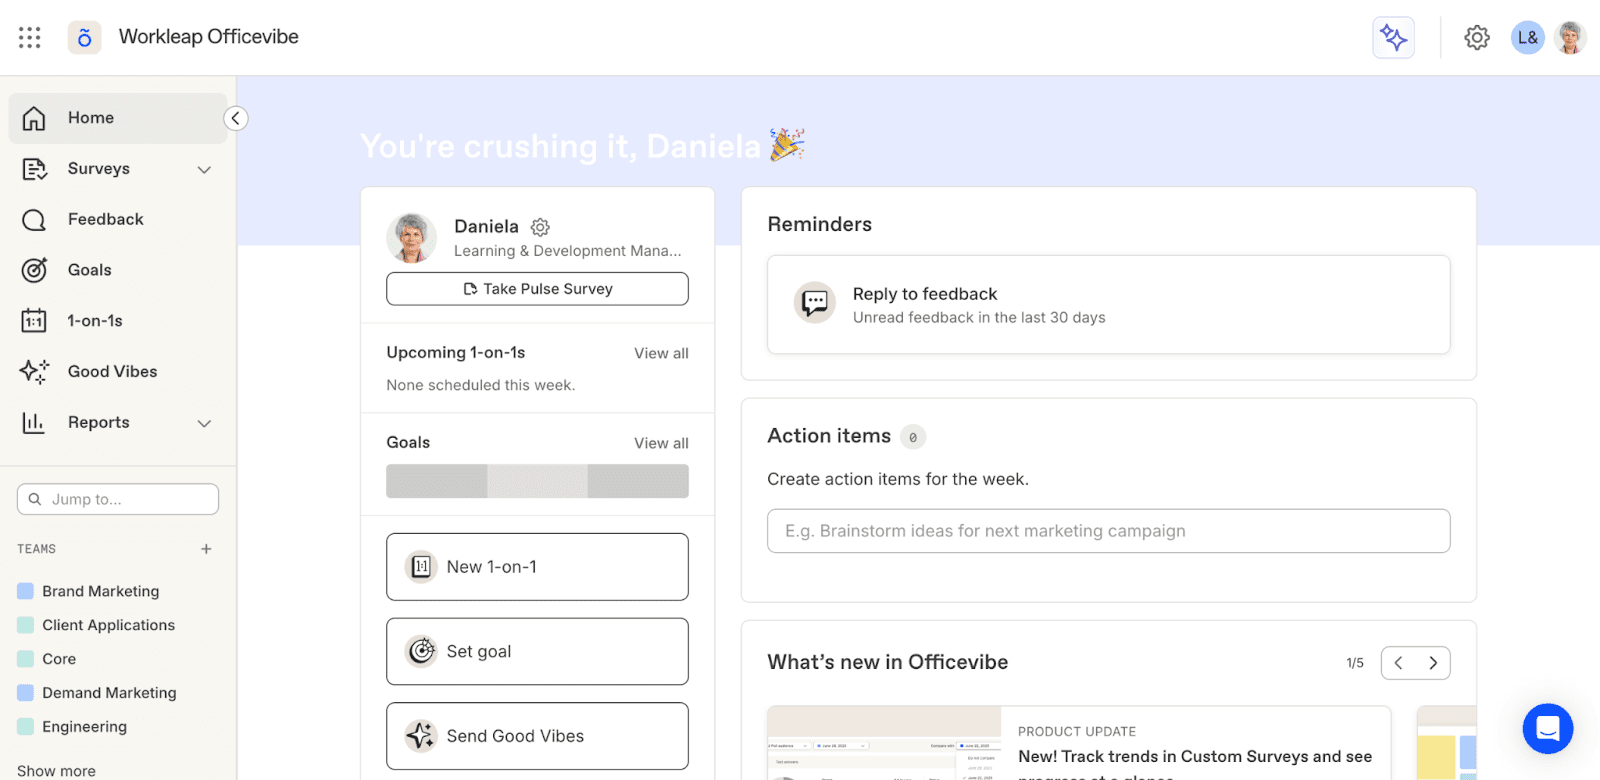Click the Goals target icon
Screen dimensions: 1600x780
coord(34,270)
